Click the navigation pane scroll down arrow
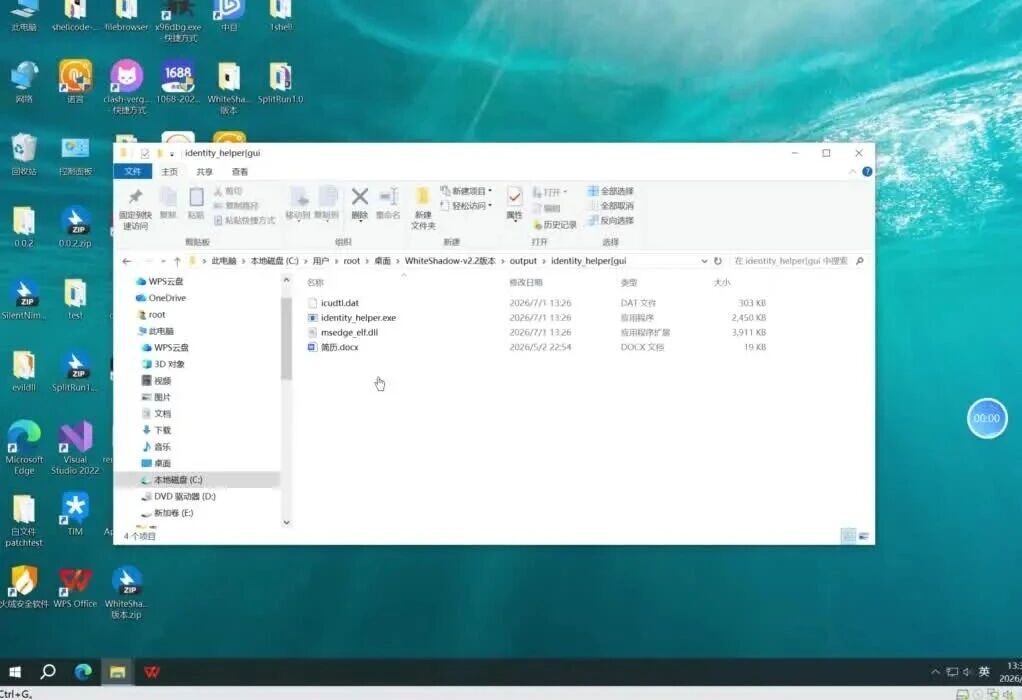 pos(286,522)
